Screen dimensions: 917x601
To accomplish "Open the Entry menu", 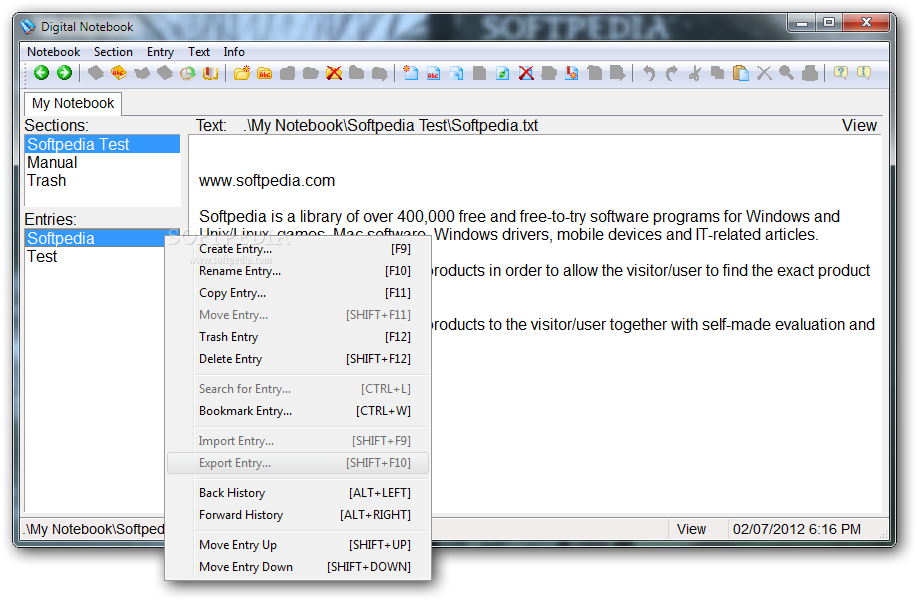I will tap(160, 51).
